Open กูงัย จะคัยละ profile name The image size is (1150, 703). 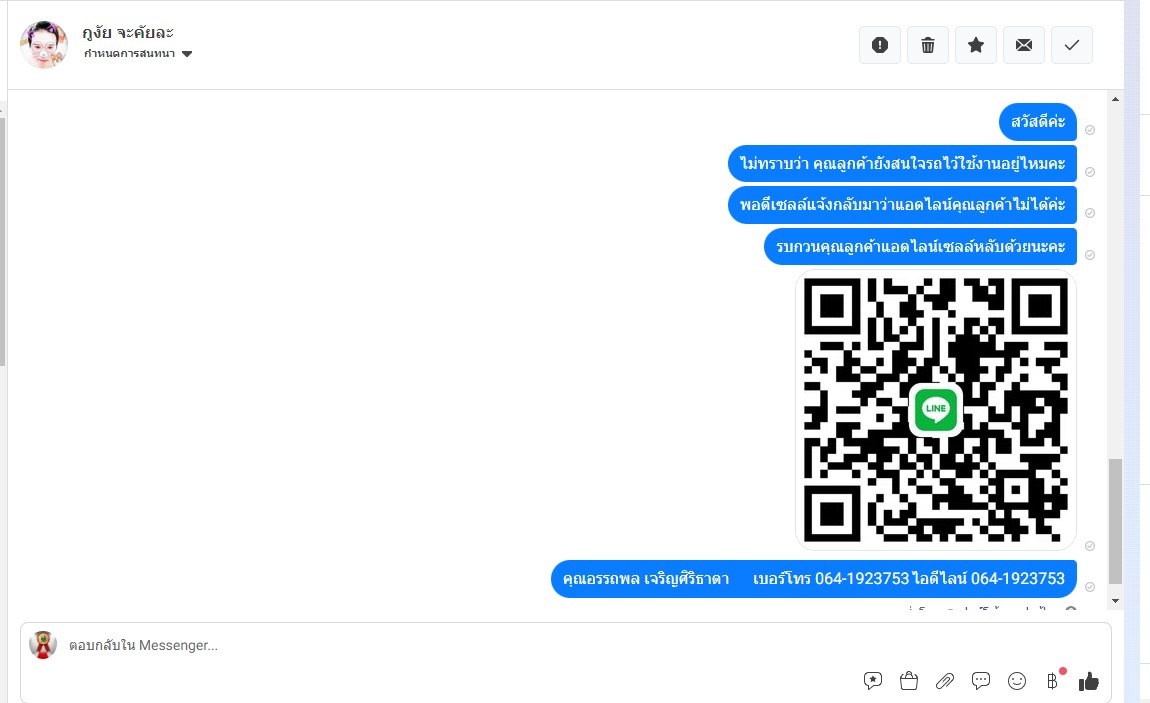pyautogui.click(x=128, y=32)
